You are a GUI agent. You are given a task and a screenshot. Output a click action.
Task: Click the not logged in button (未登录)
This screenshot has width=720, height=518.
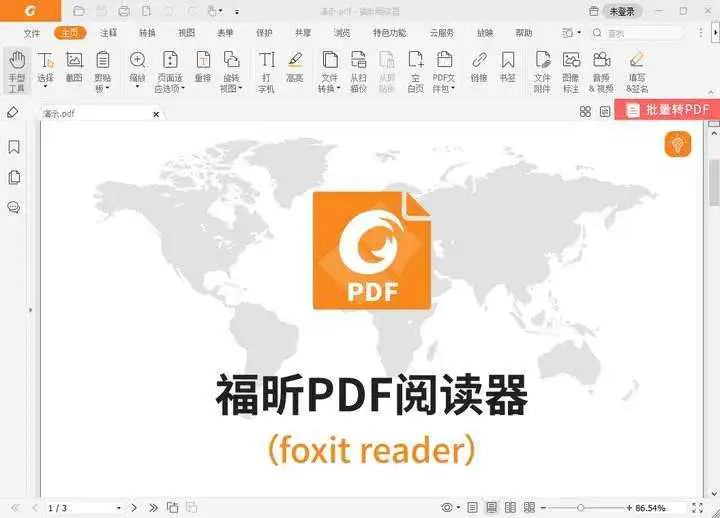[x=622, y=11]
